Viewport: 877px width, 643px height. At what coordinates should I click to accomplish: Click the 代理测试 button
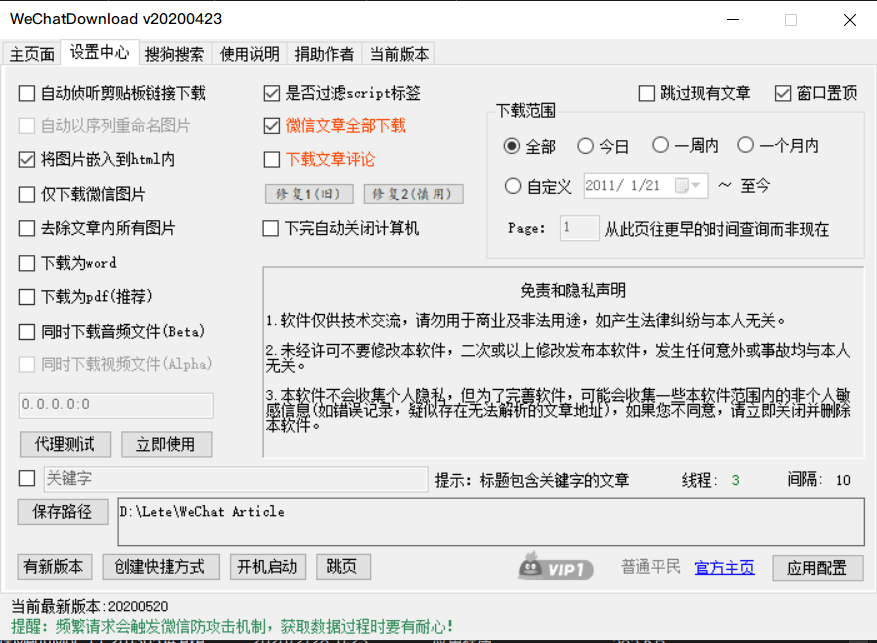coord(65,444)
